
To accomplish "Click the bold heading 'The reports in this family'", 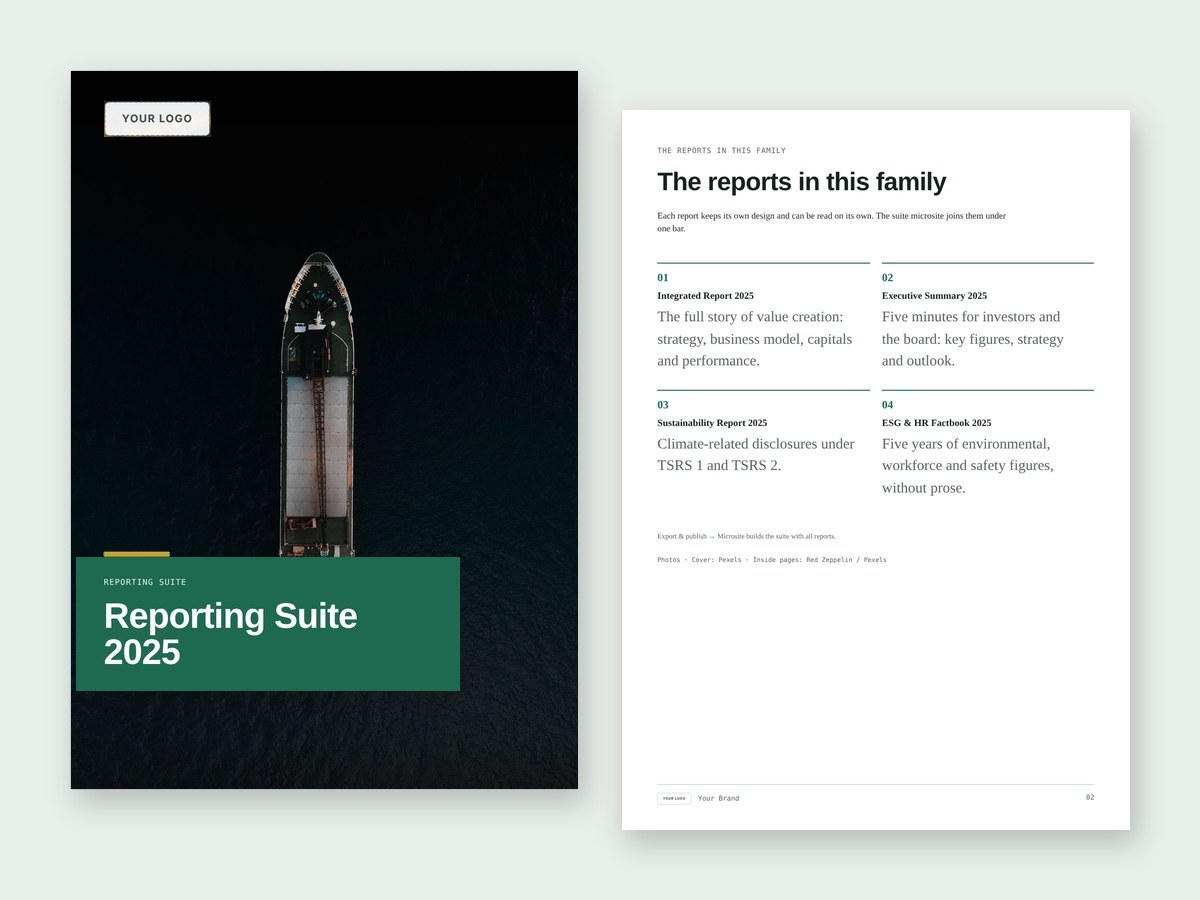I will coord(801,182).
